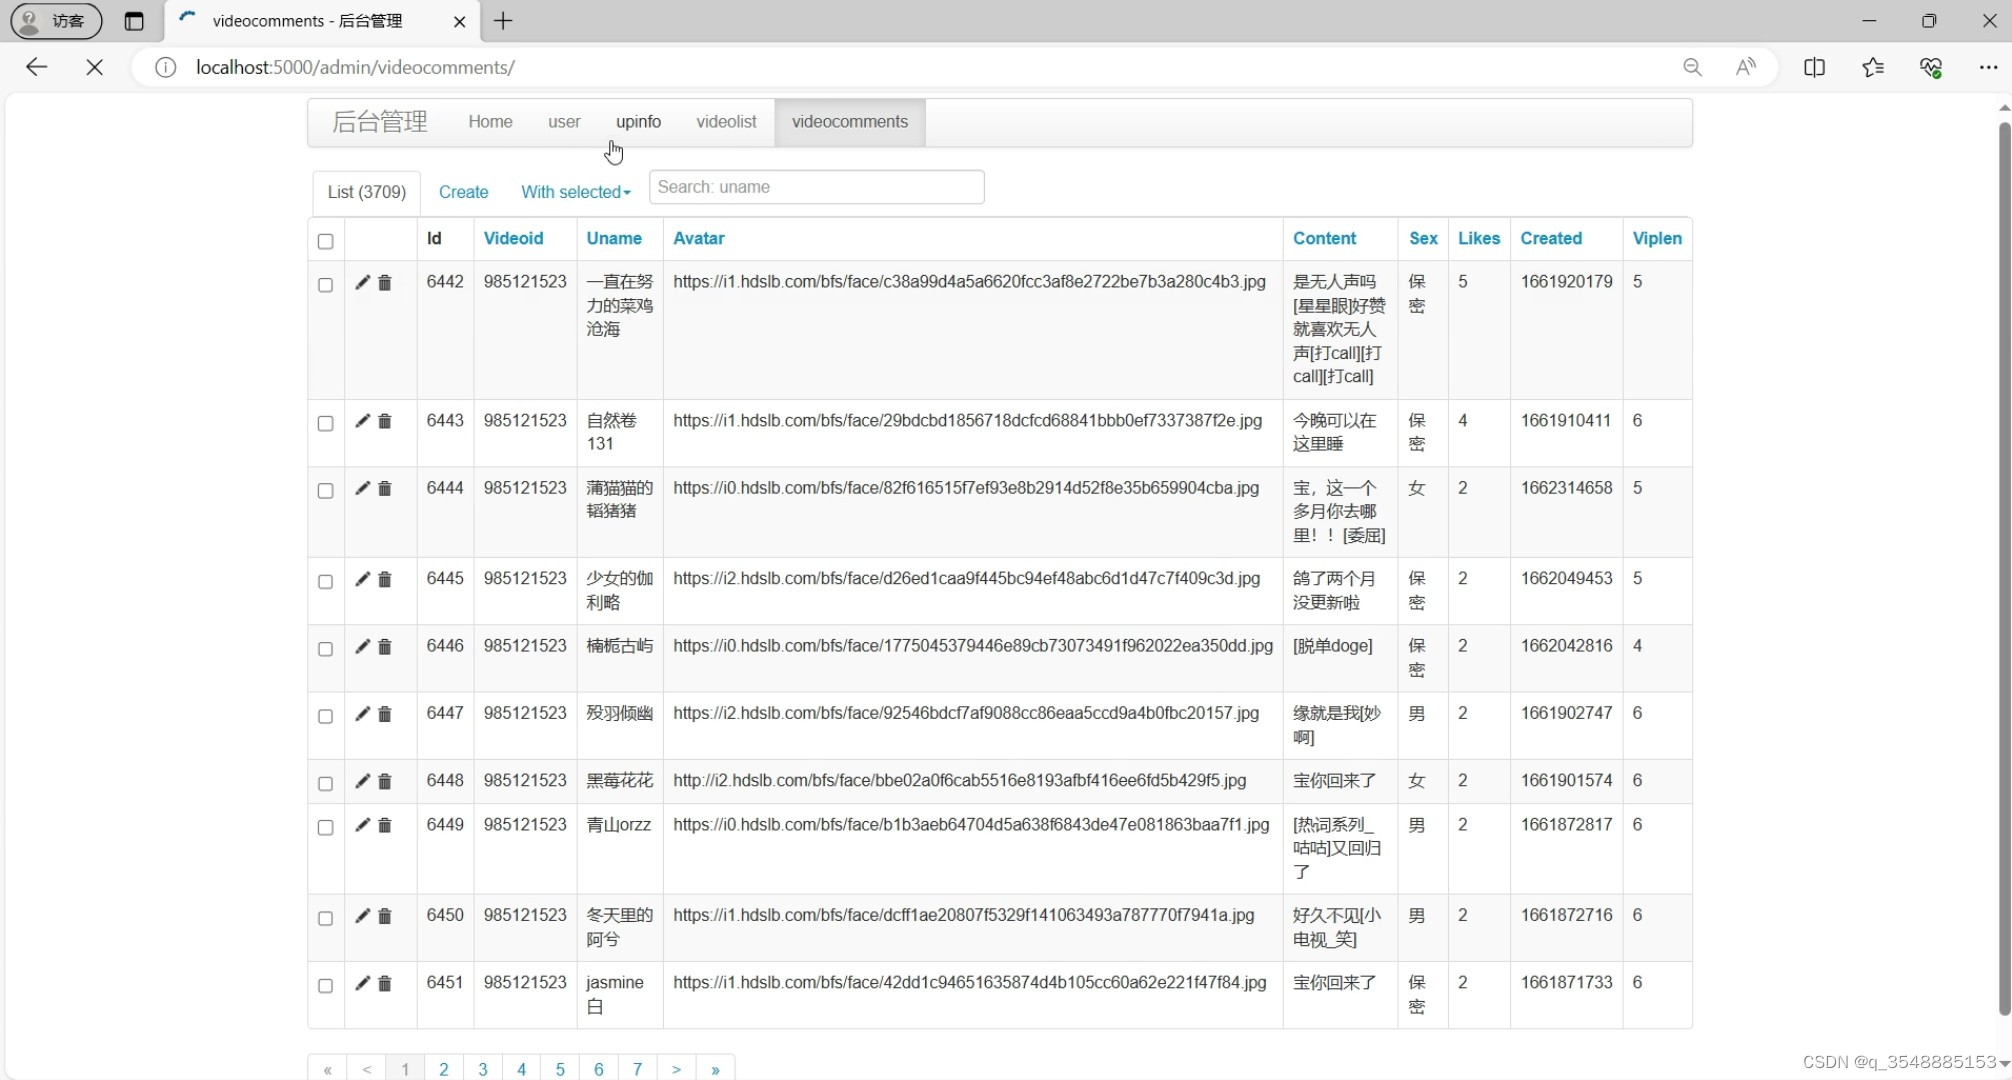Viewport: 2012px width, 1080px height.
Task: Toggle the select-all checkbox in table header
Action: tap(325, 241)
